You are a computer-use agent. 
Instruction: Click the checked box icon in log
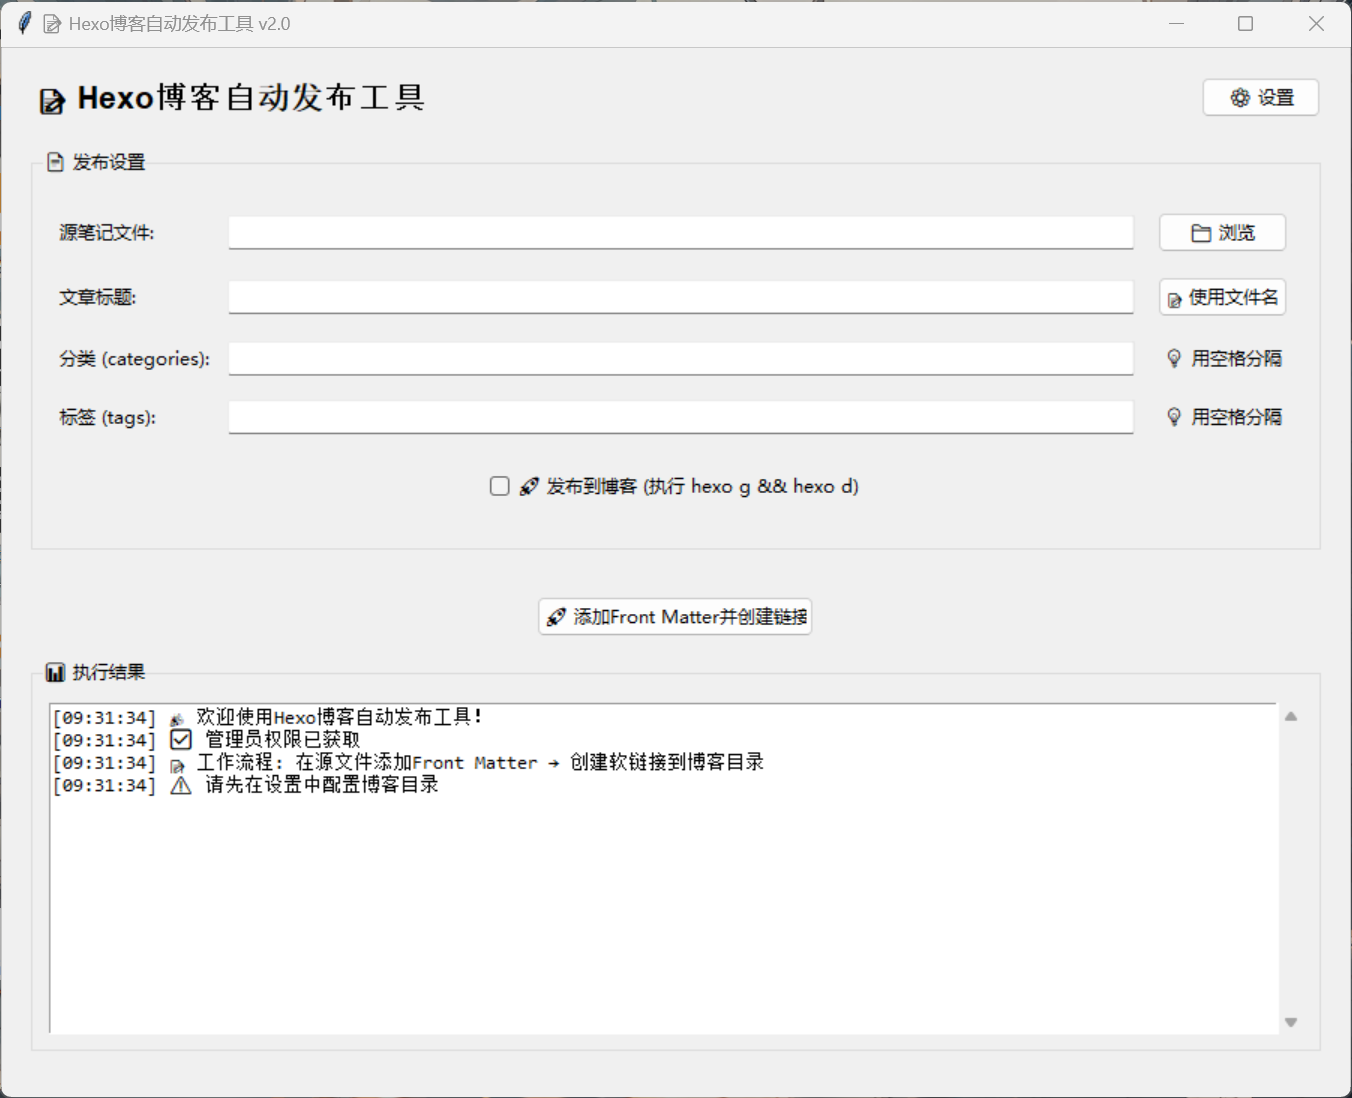click(x=181, y=740)
